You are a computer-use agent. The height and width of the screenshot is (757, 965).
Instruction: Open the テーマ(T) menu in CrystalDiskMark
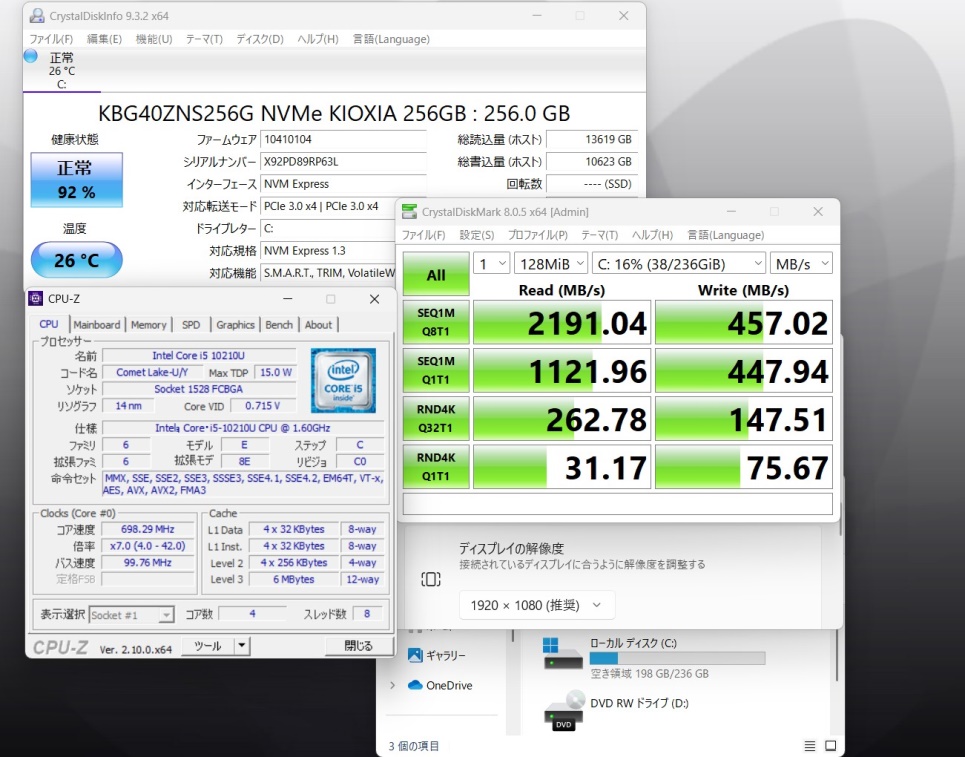pyautogui.click(x=599, y=235)
